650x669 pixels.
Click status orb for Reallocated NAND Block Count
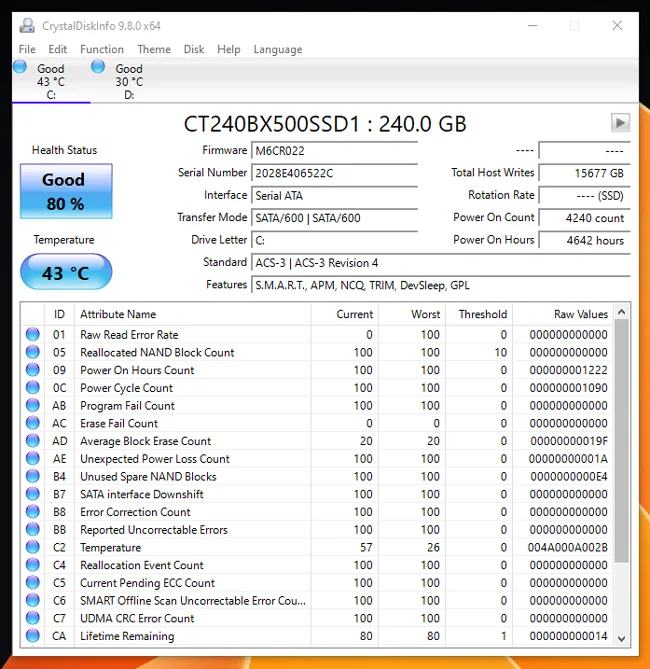(32, 352)
